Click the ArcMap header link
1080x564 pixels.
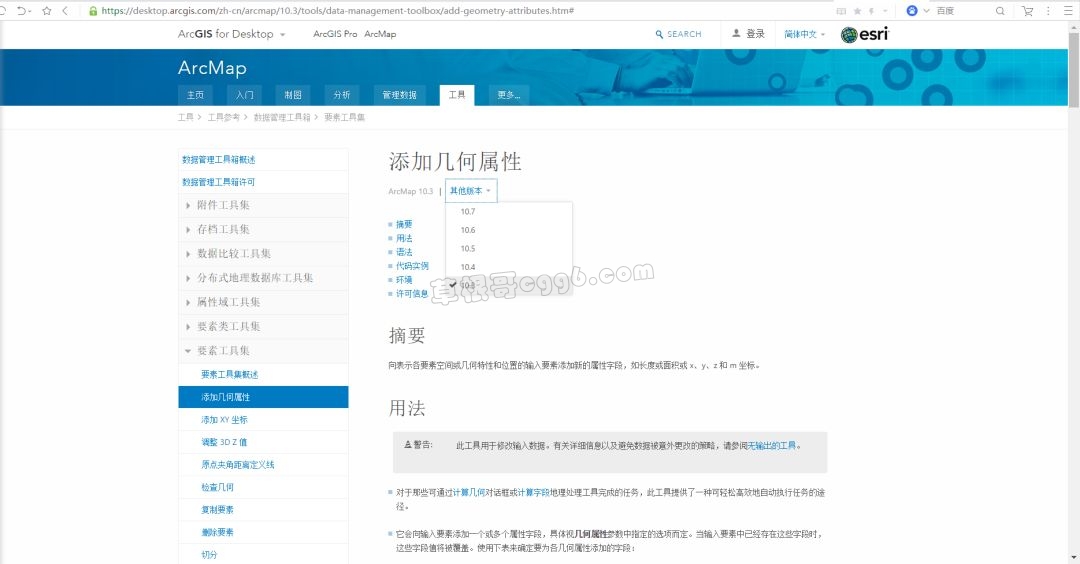tap(380, 34)
